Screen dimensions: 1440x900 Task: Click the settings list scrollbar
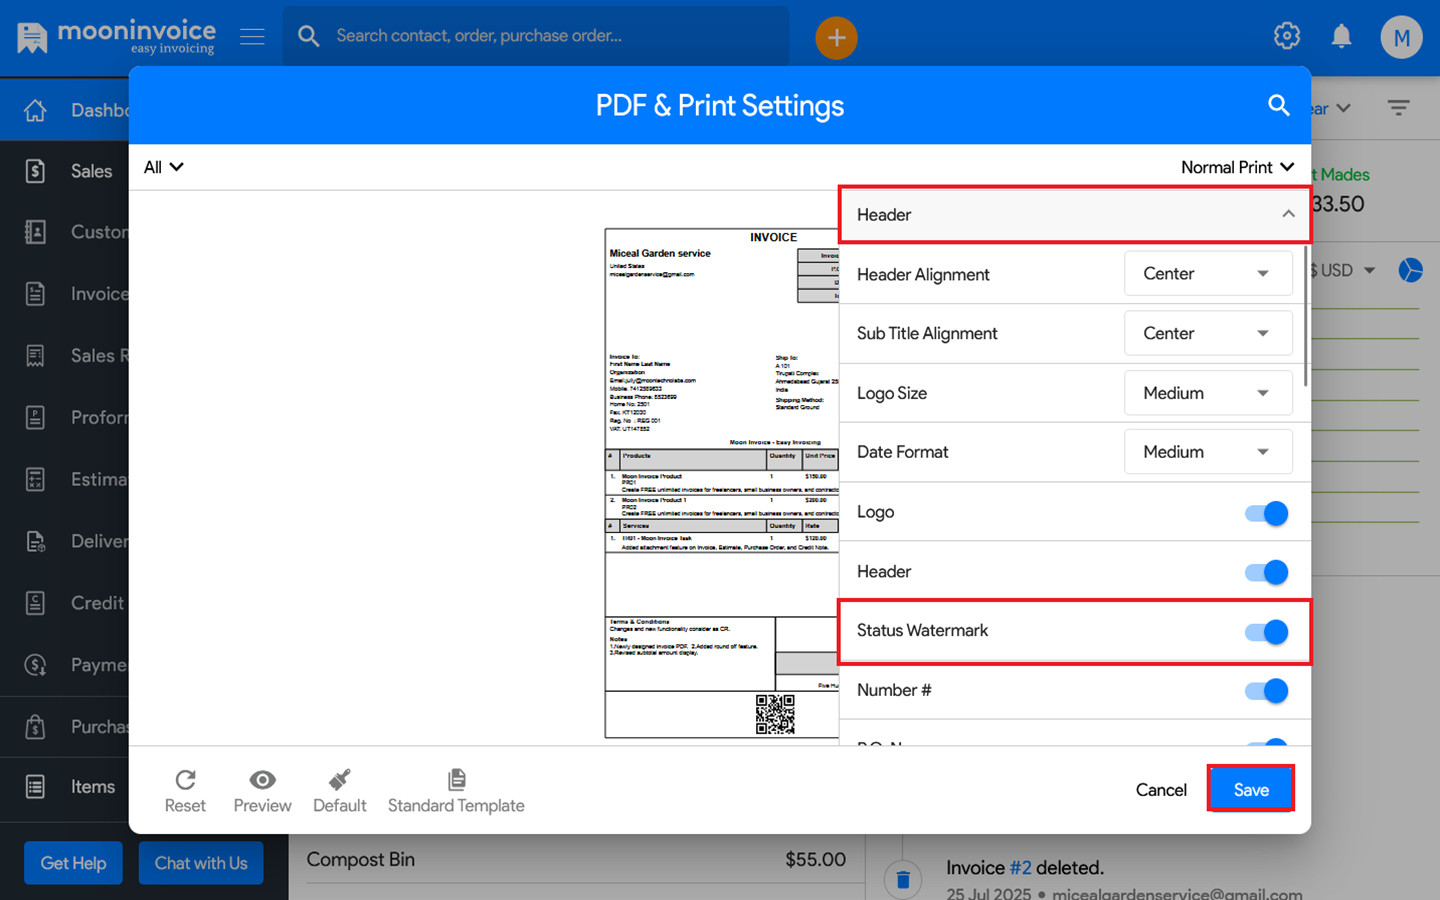[x=1306, y=318]
